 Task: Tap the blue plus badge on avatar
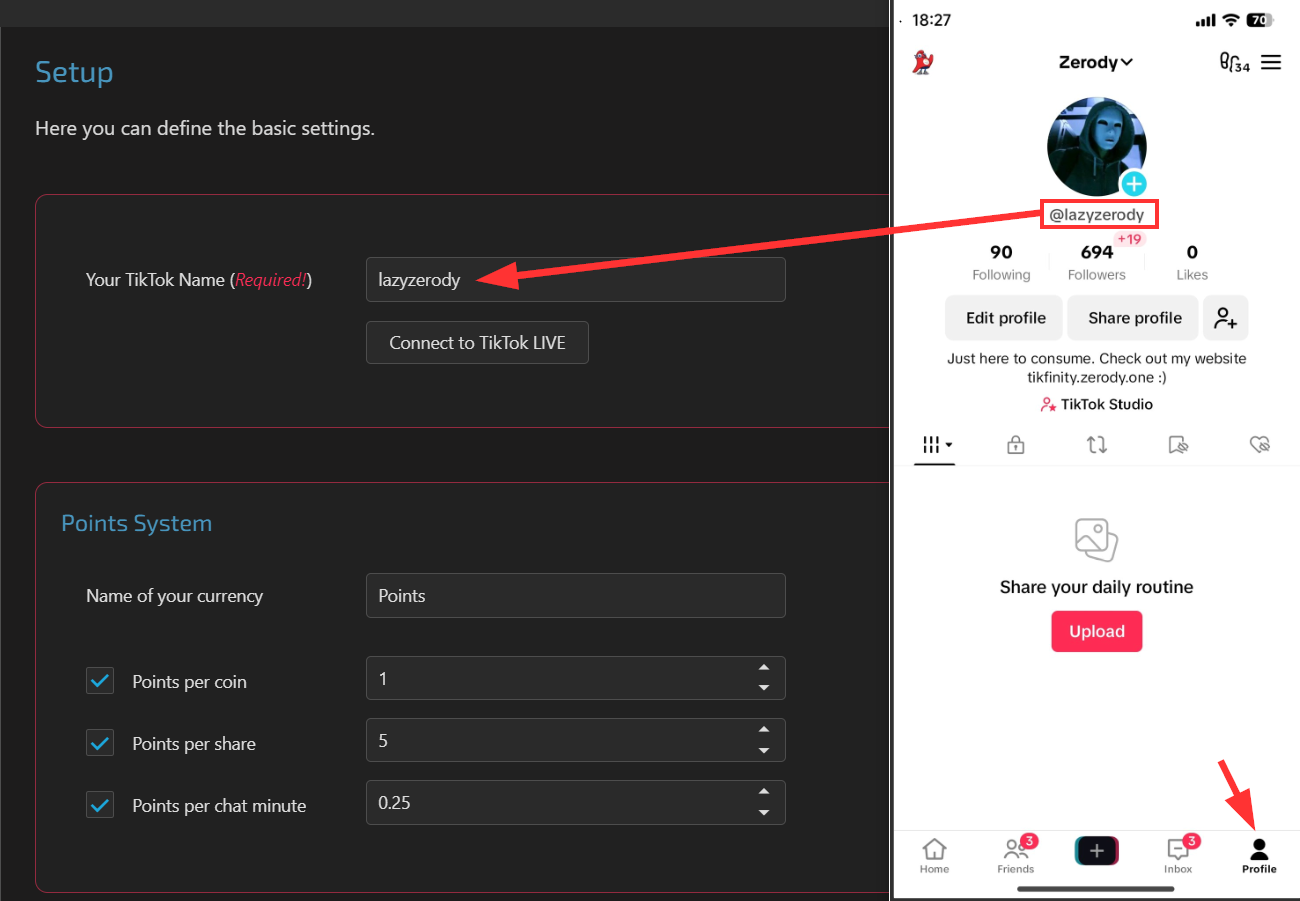tap(1133, 184)
